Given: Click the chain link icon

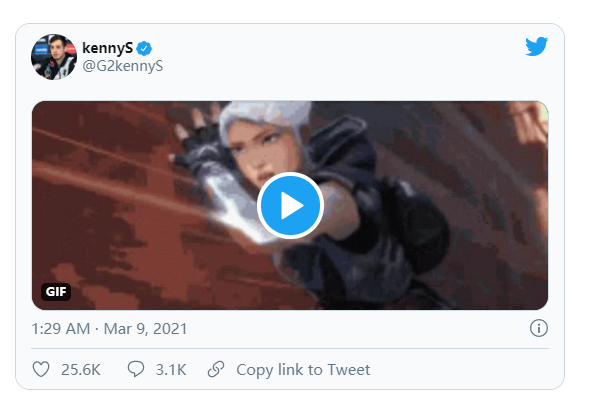Looking at the screenshot, I should pyautogui.click(x=216, y=369).
